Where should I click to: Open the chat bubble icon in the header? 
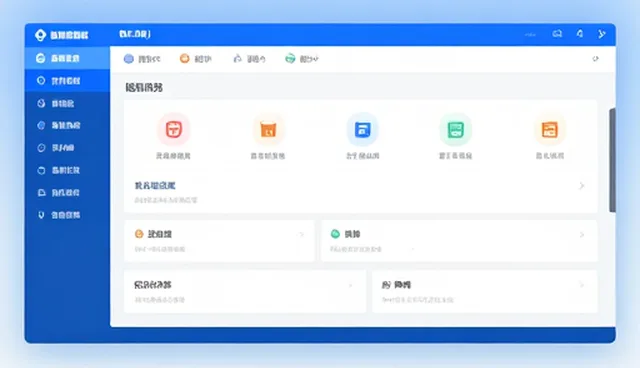[557, 34]
